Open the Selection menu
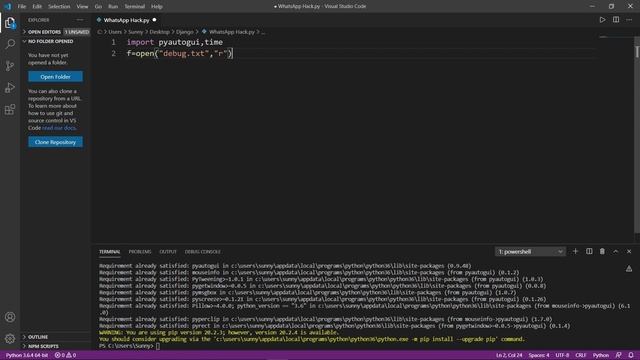The width and height of the screenshot is (640, 360). [x=59, y=6]
